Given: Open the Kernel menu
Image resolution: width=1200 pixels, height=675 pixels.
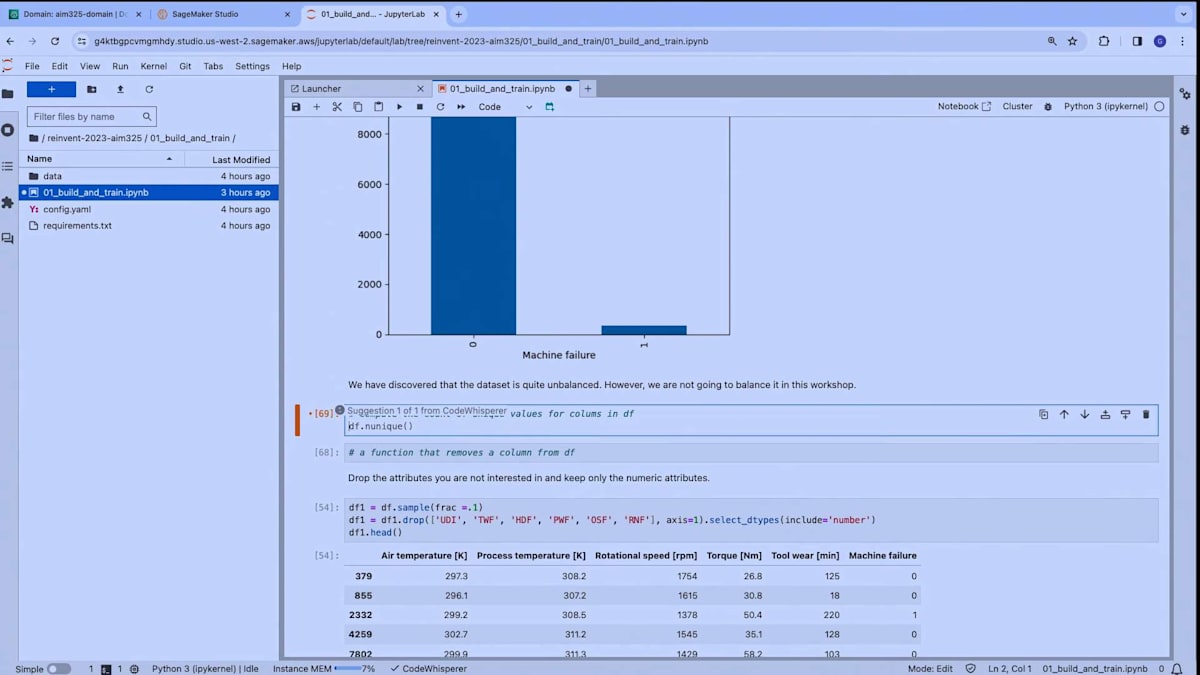Looking at the screenshot, I should click(x=154, y=66).
